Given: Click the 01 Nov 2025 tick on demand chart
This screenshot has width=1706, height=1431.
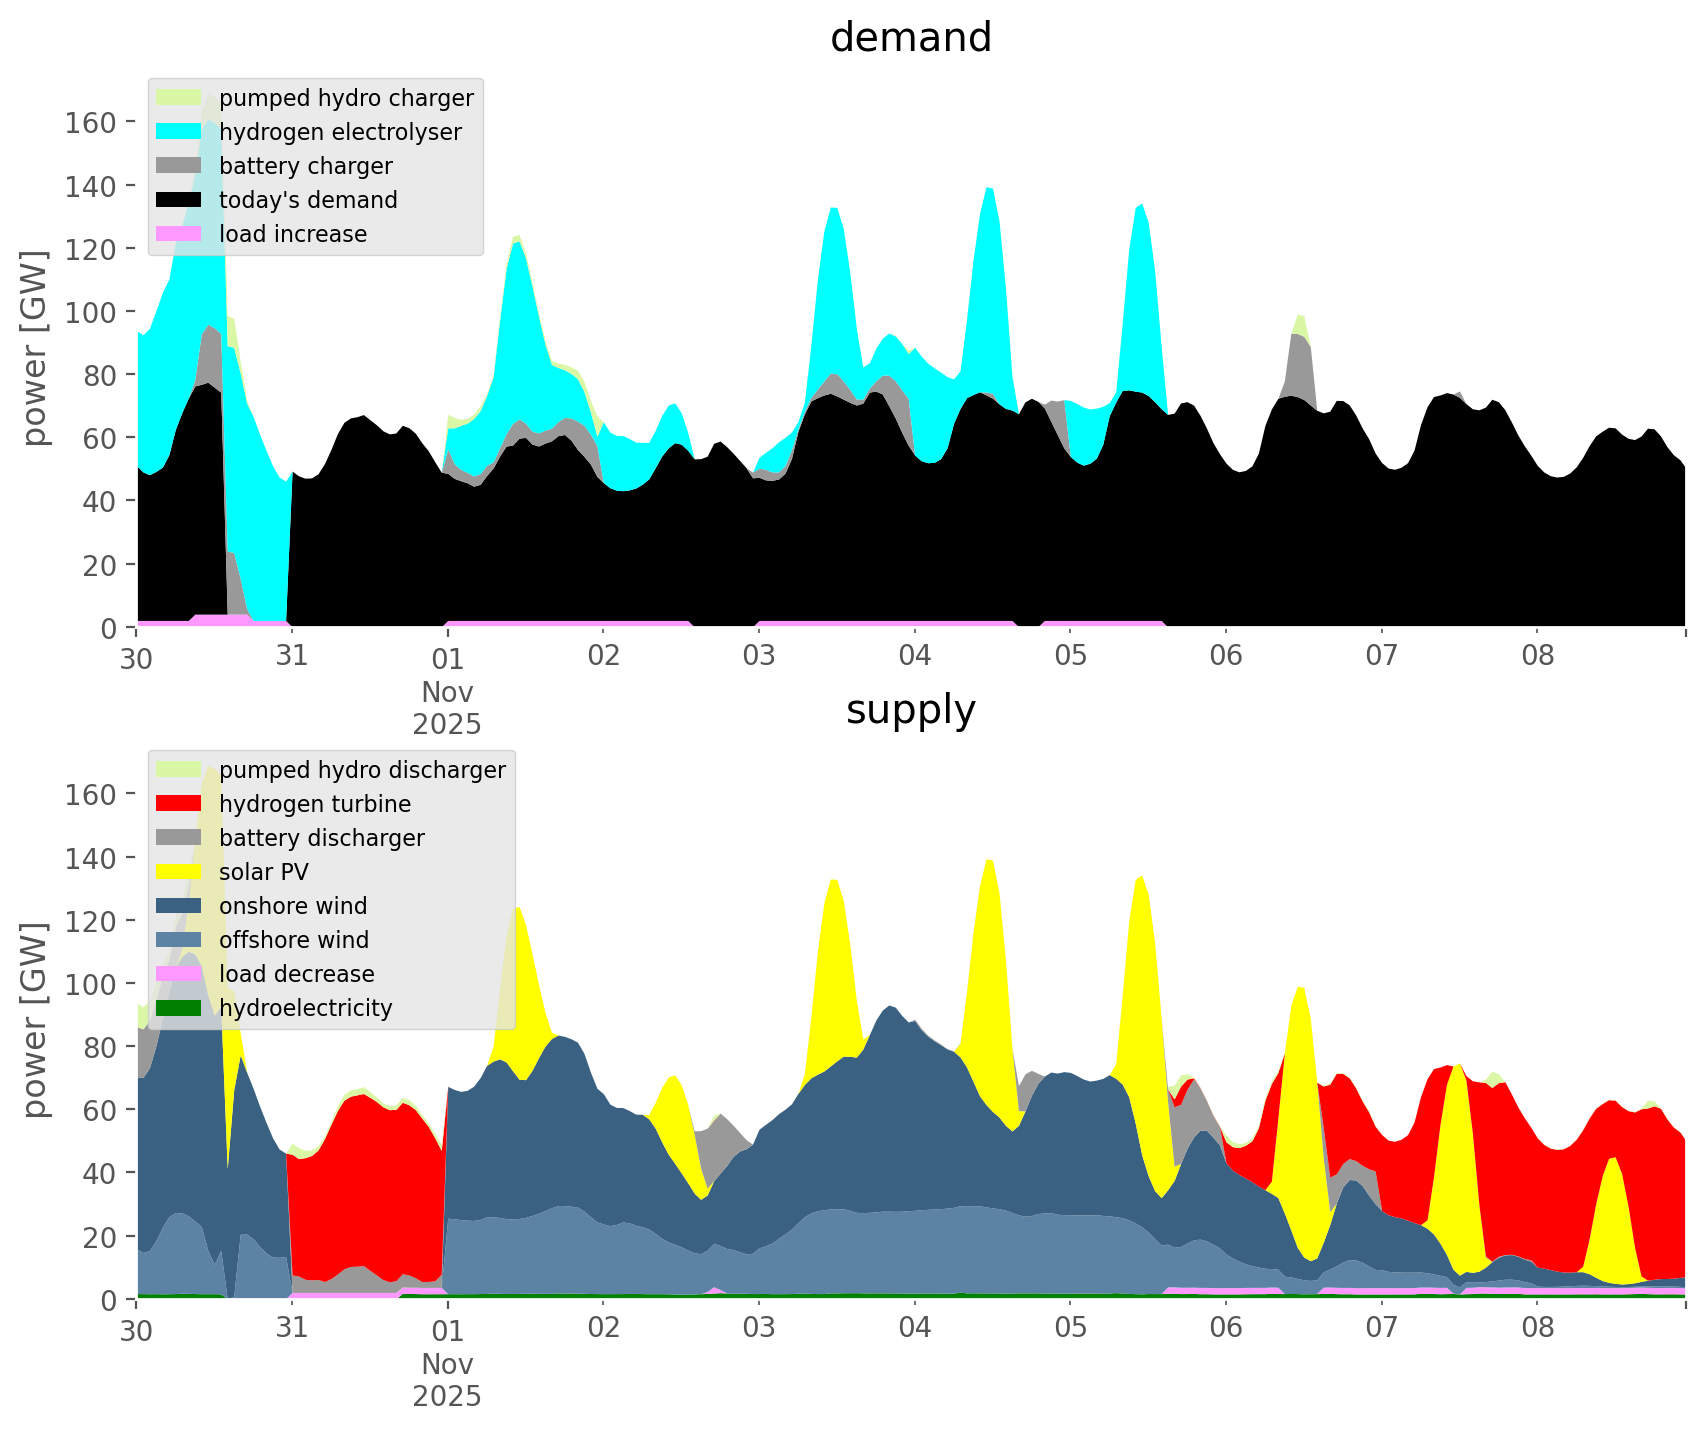Looking at the screenshot, I should tap(447, 690).
